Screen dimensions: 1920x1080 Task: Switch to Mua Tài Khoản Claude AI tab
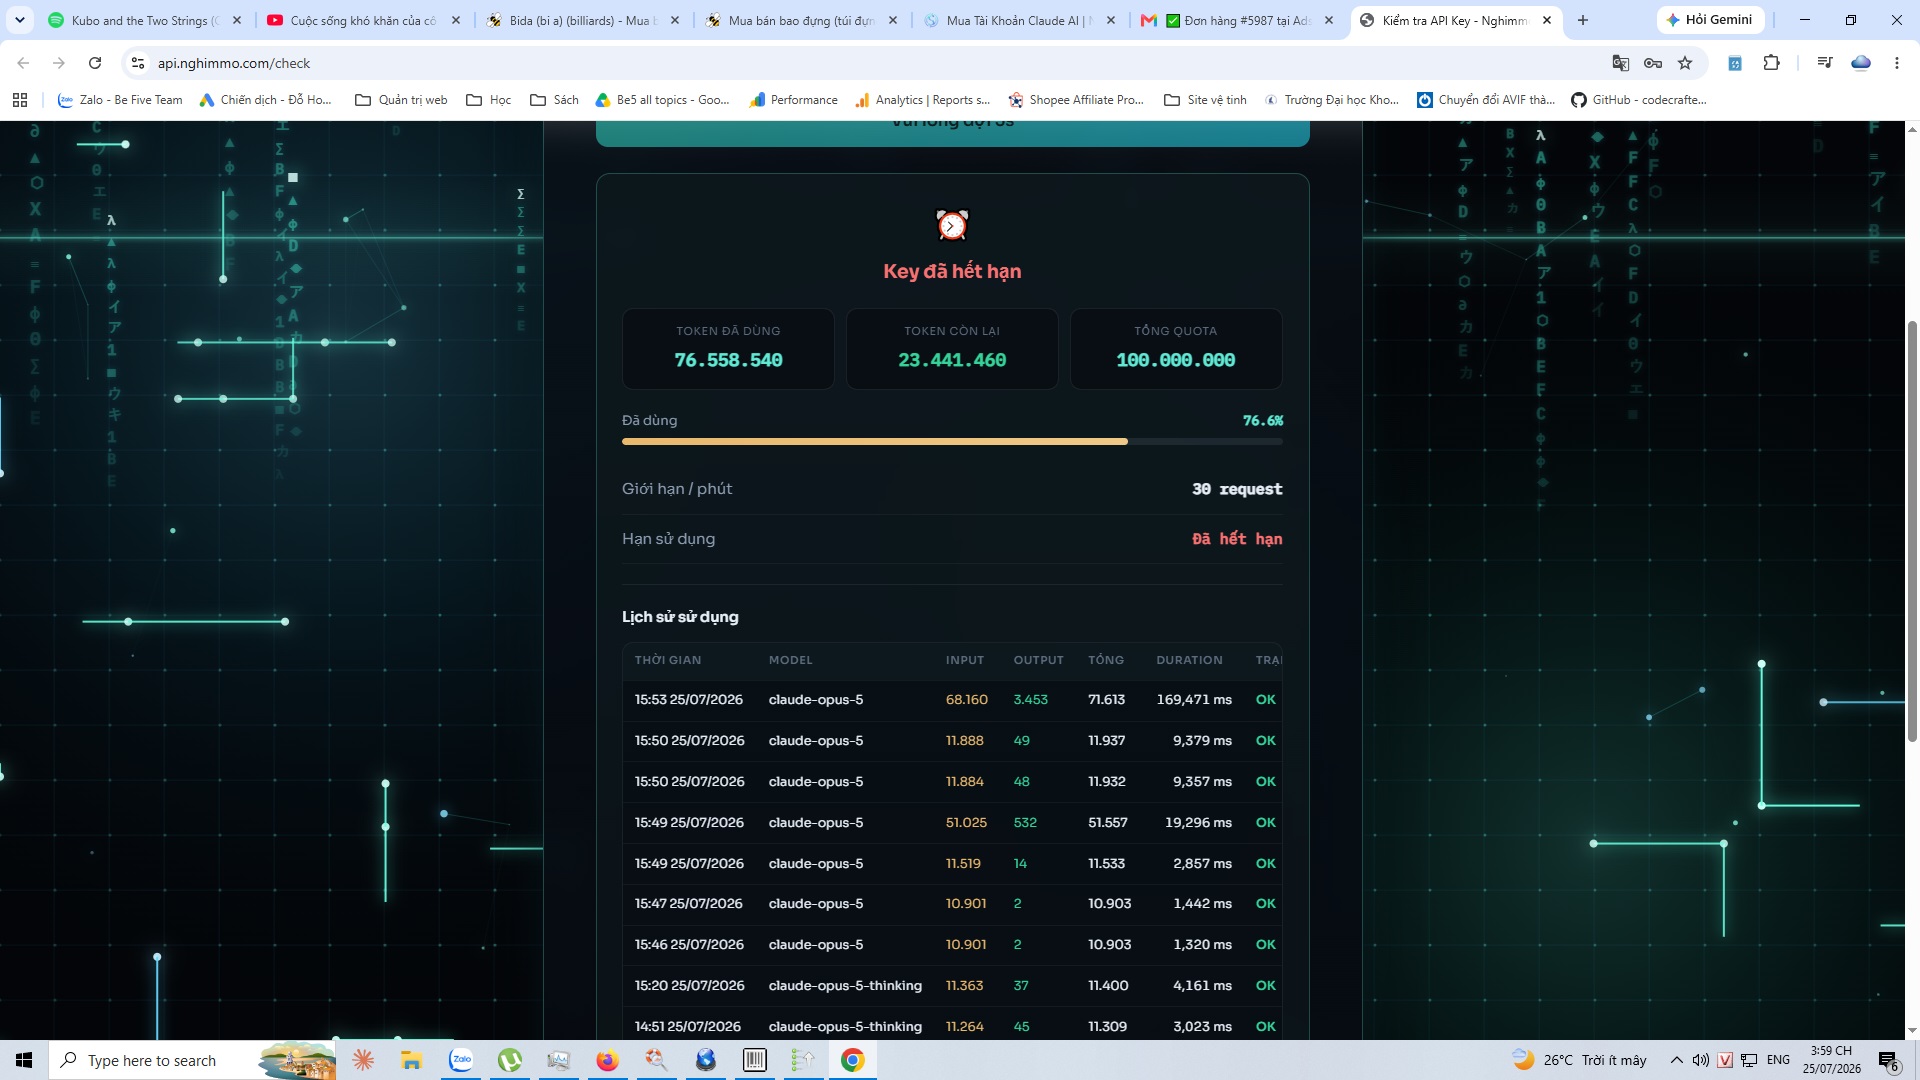coord(1020,20)
